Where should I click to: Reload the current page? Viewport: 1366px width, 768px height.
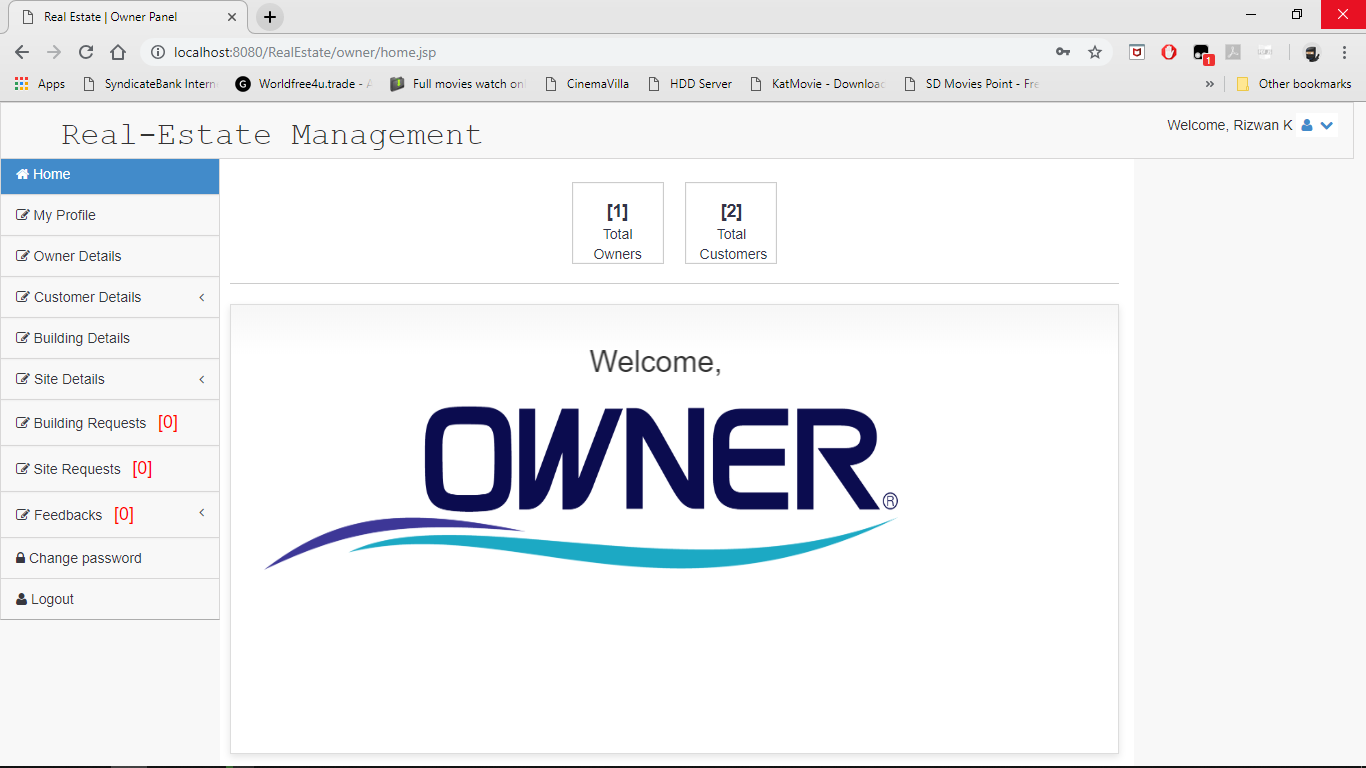point(86,52)
